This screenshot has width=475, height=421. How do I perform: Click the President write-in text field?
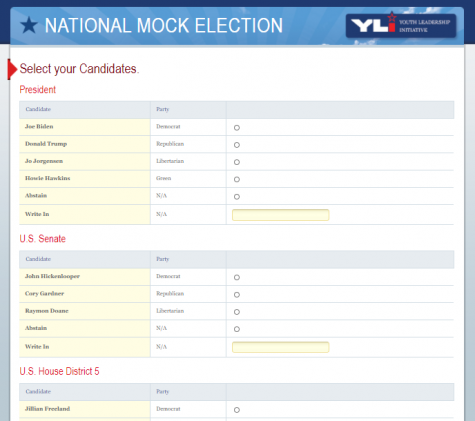coord(281,215)
